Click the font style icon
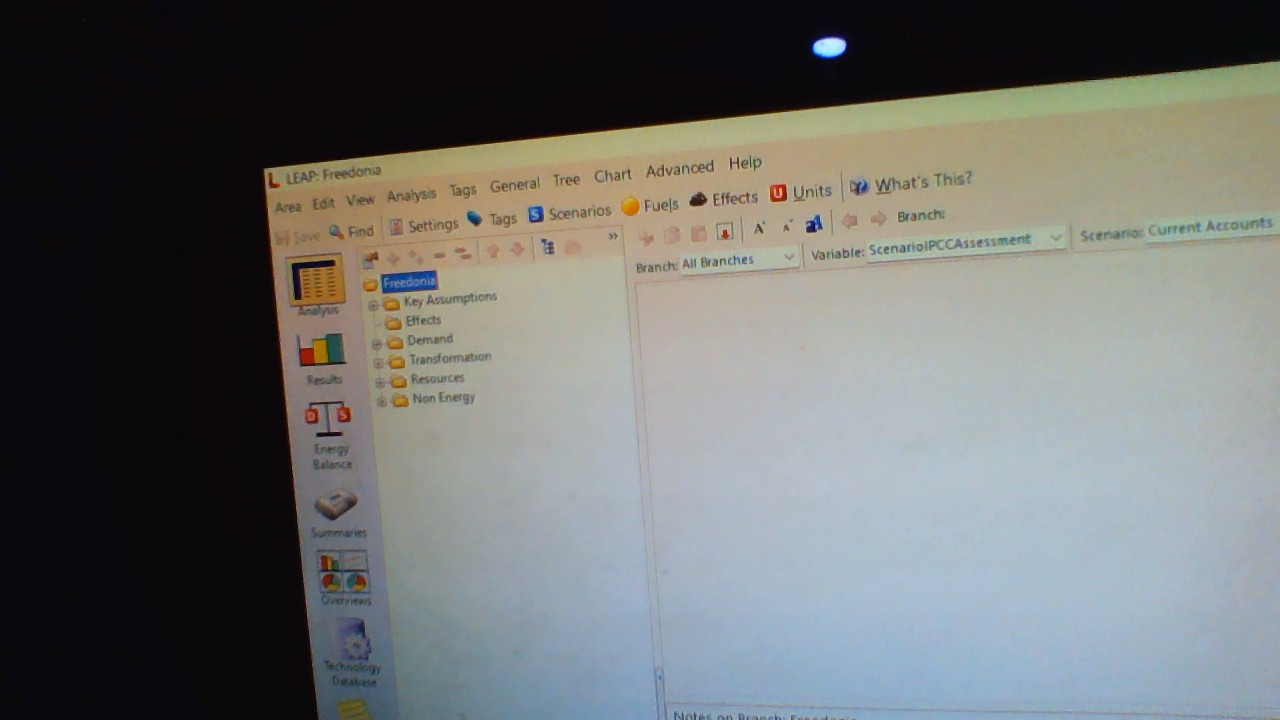 tap(813, 224)
